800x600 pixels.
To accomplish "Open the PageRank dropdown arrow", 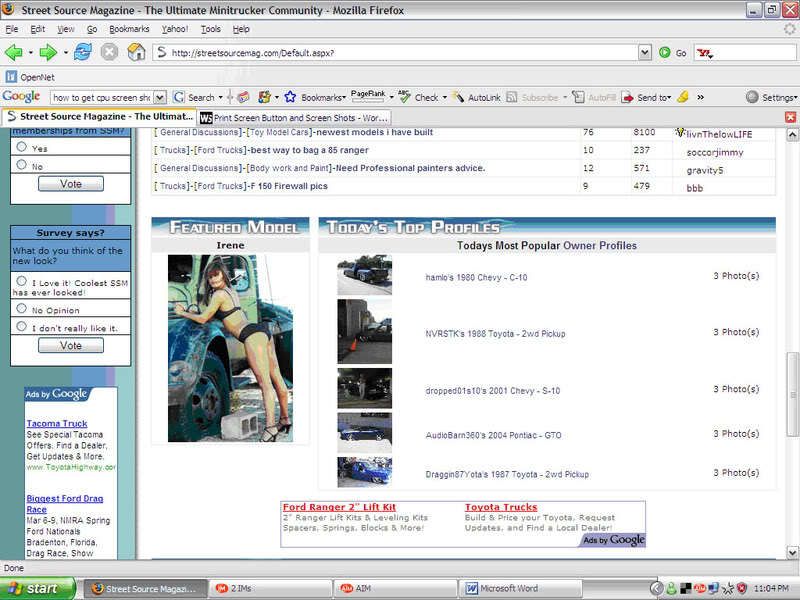I will [x=391, y=97].
